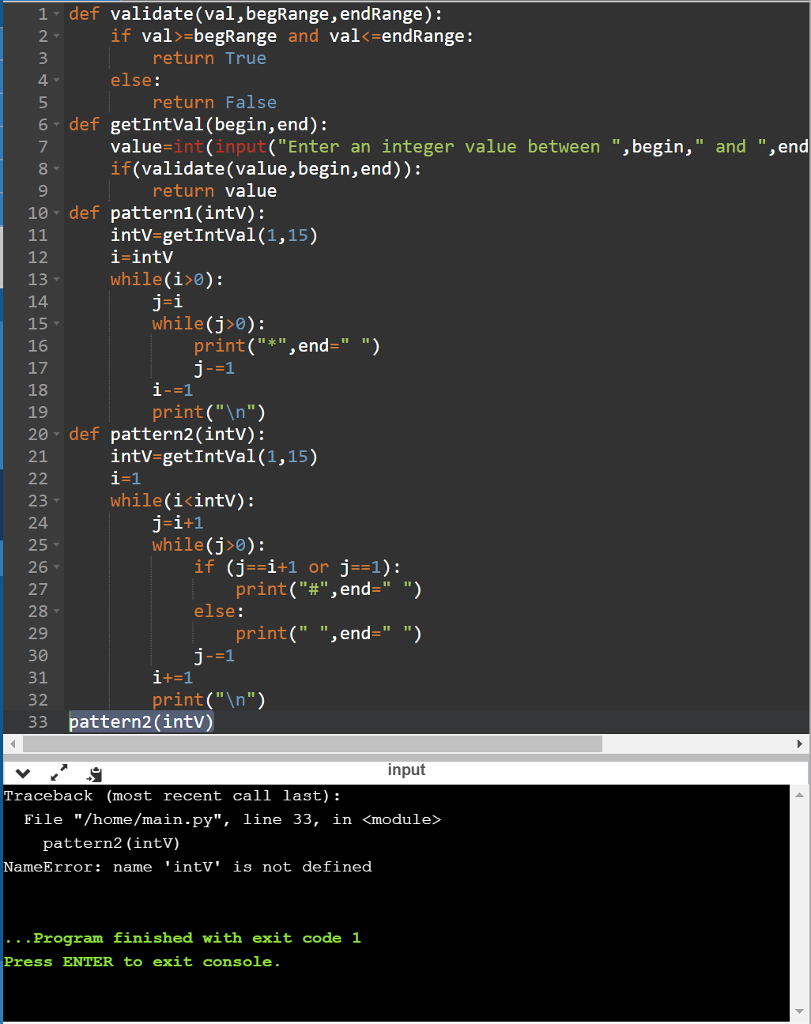The image size is (811, 1024).
Task: Click 'Press ENTER to exit console.' text
Action: (x=142, y=962)
